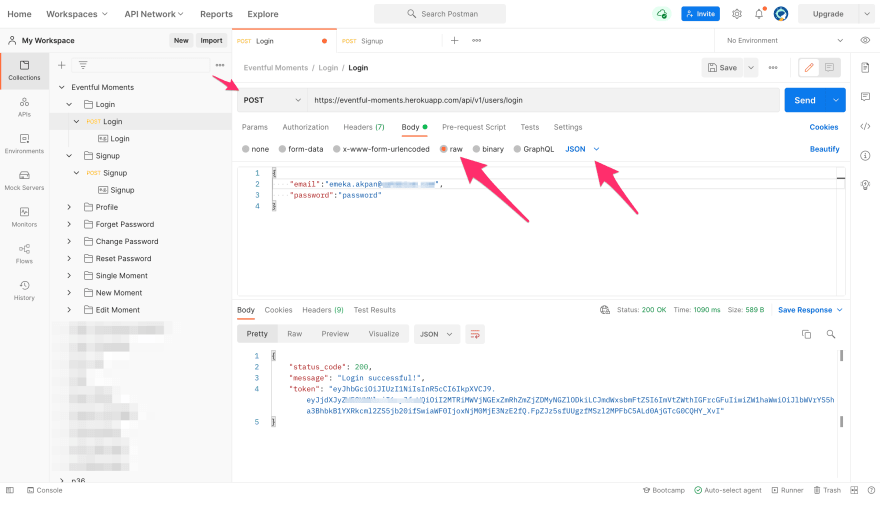Switch to the Params tab
Image resolution: width=880 pixels, height=510 pixels.
click(x=255, y=127)
